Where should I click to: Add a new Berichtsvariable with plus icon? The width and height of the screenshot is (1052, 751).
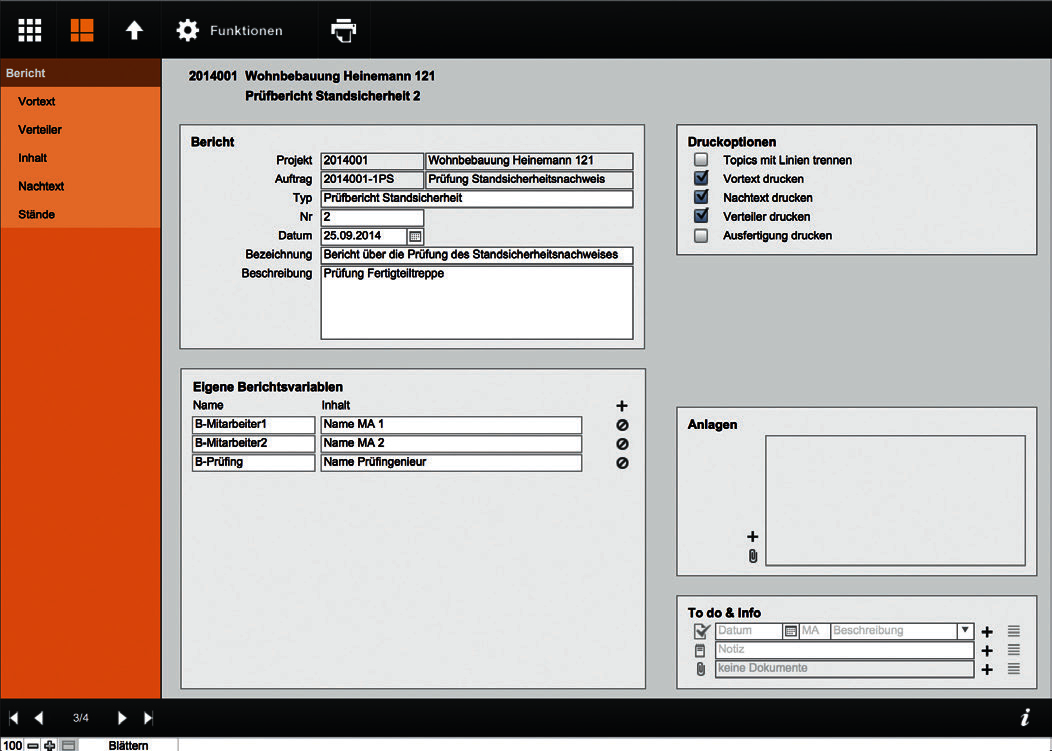click(x=622, y=406)
